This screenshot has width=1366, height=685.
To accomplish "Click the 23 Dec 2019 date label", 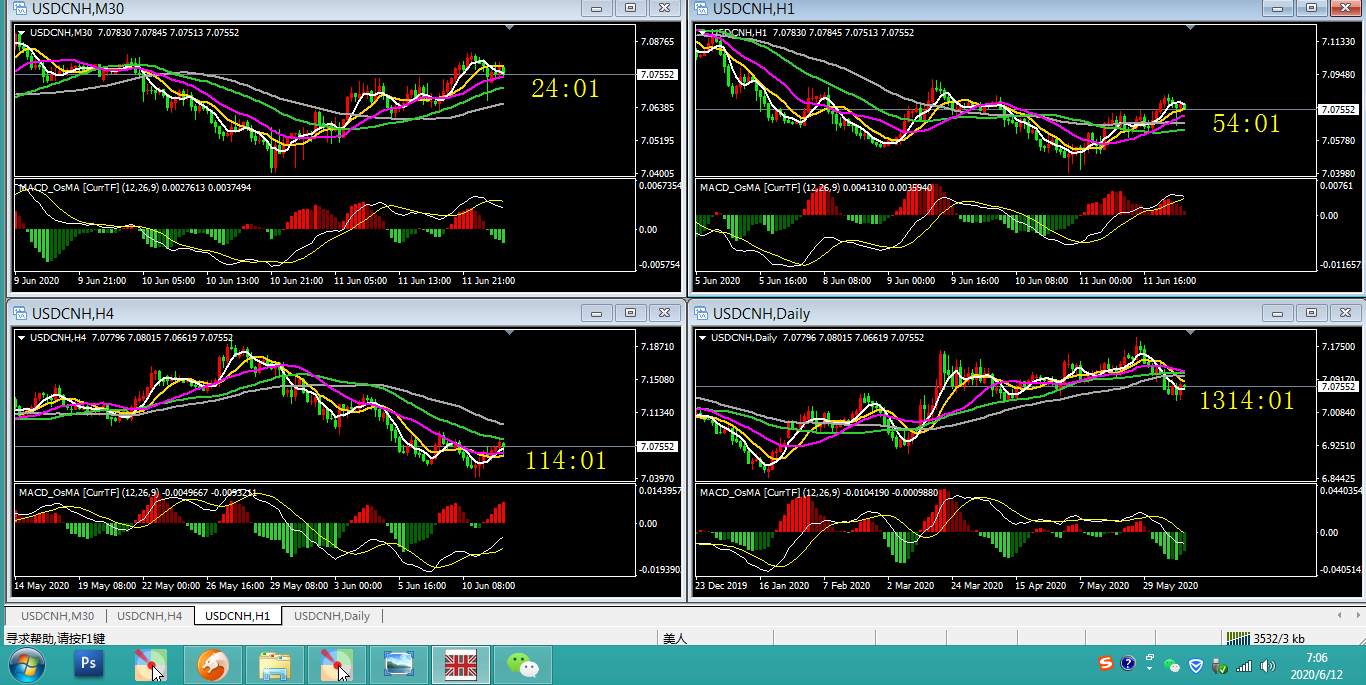I will point(721,586).
